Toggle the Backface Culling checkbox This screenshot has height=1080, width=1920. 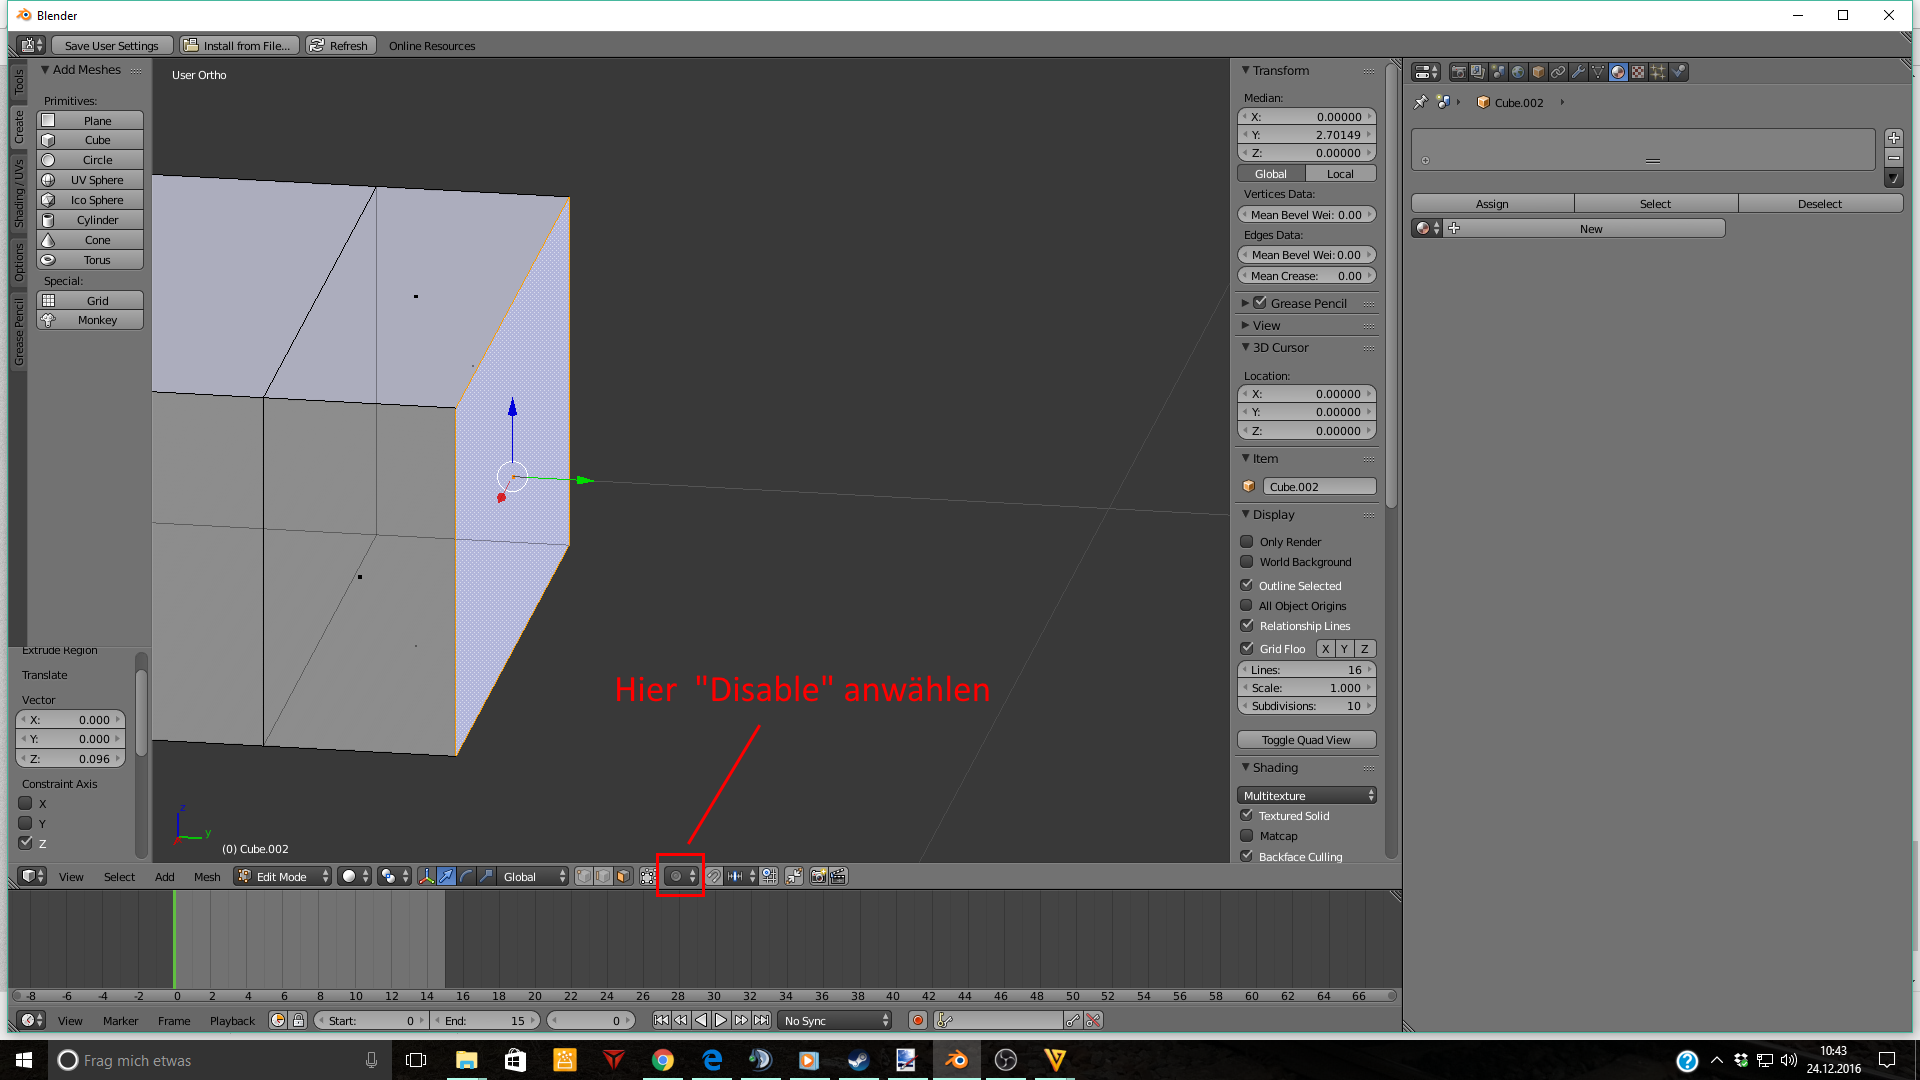click(1247, 857)
